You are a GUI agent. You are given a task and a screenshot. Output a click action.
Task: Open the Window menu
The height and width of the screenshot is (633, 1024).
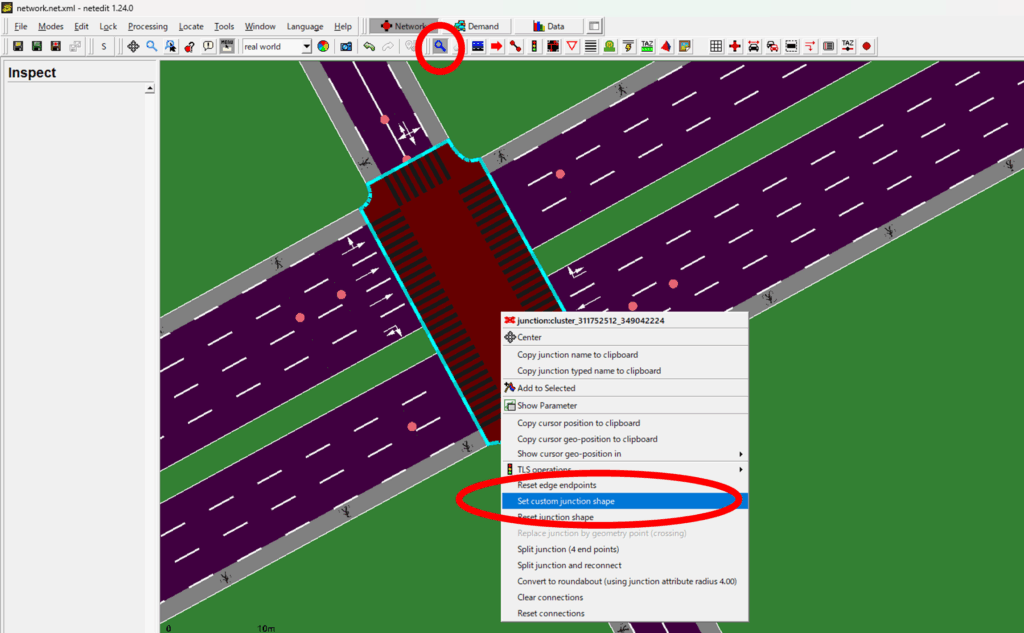click(x=260, y=26)
